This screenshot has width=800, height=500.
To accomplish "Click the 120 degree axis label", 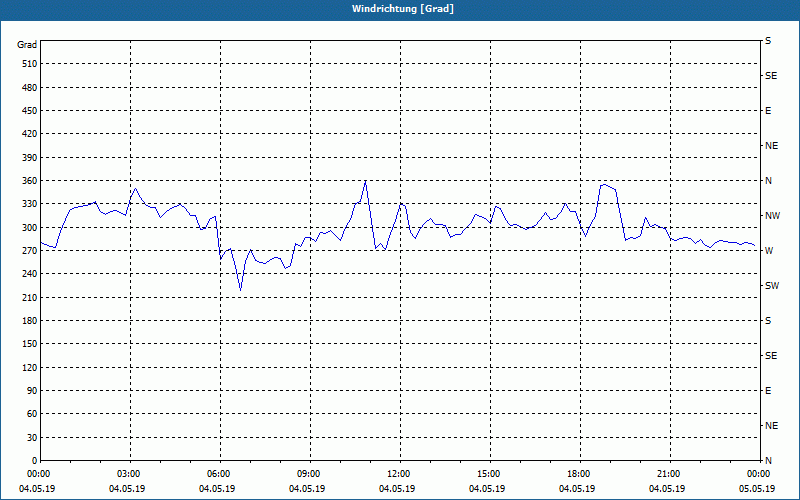I will pos(30,367).
